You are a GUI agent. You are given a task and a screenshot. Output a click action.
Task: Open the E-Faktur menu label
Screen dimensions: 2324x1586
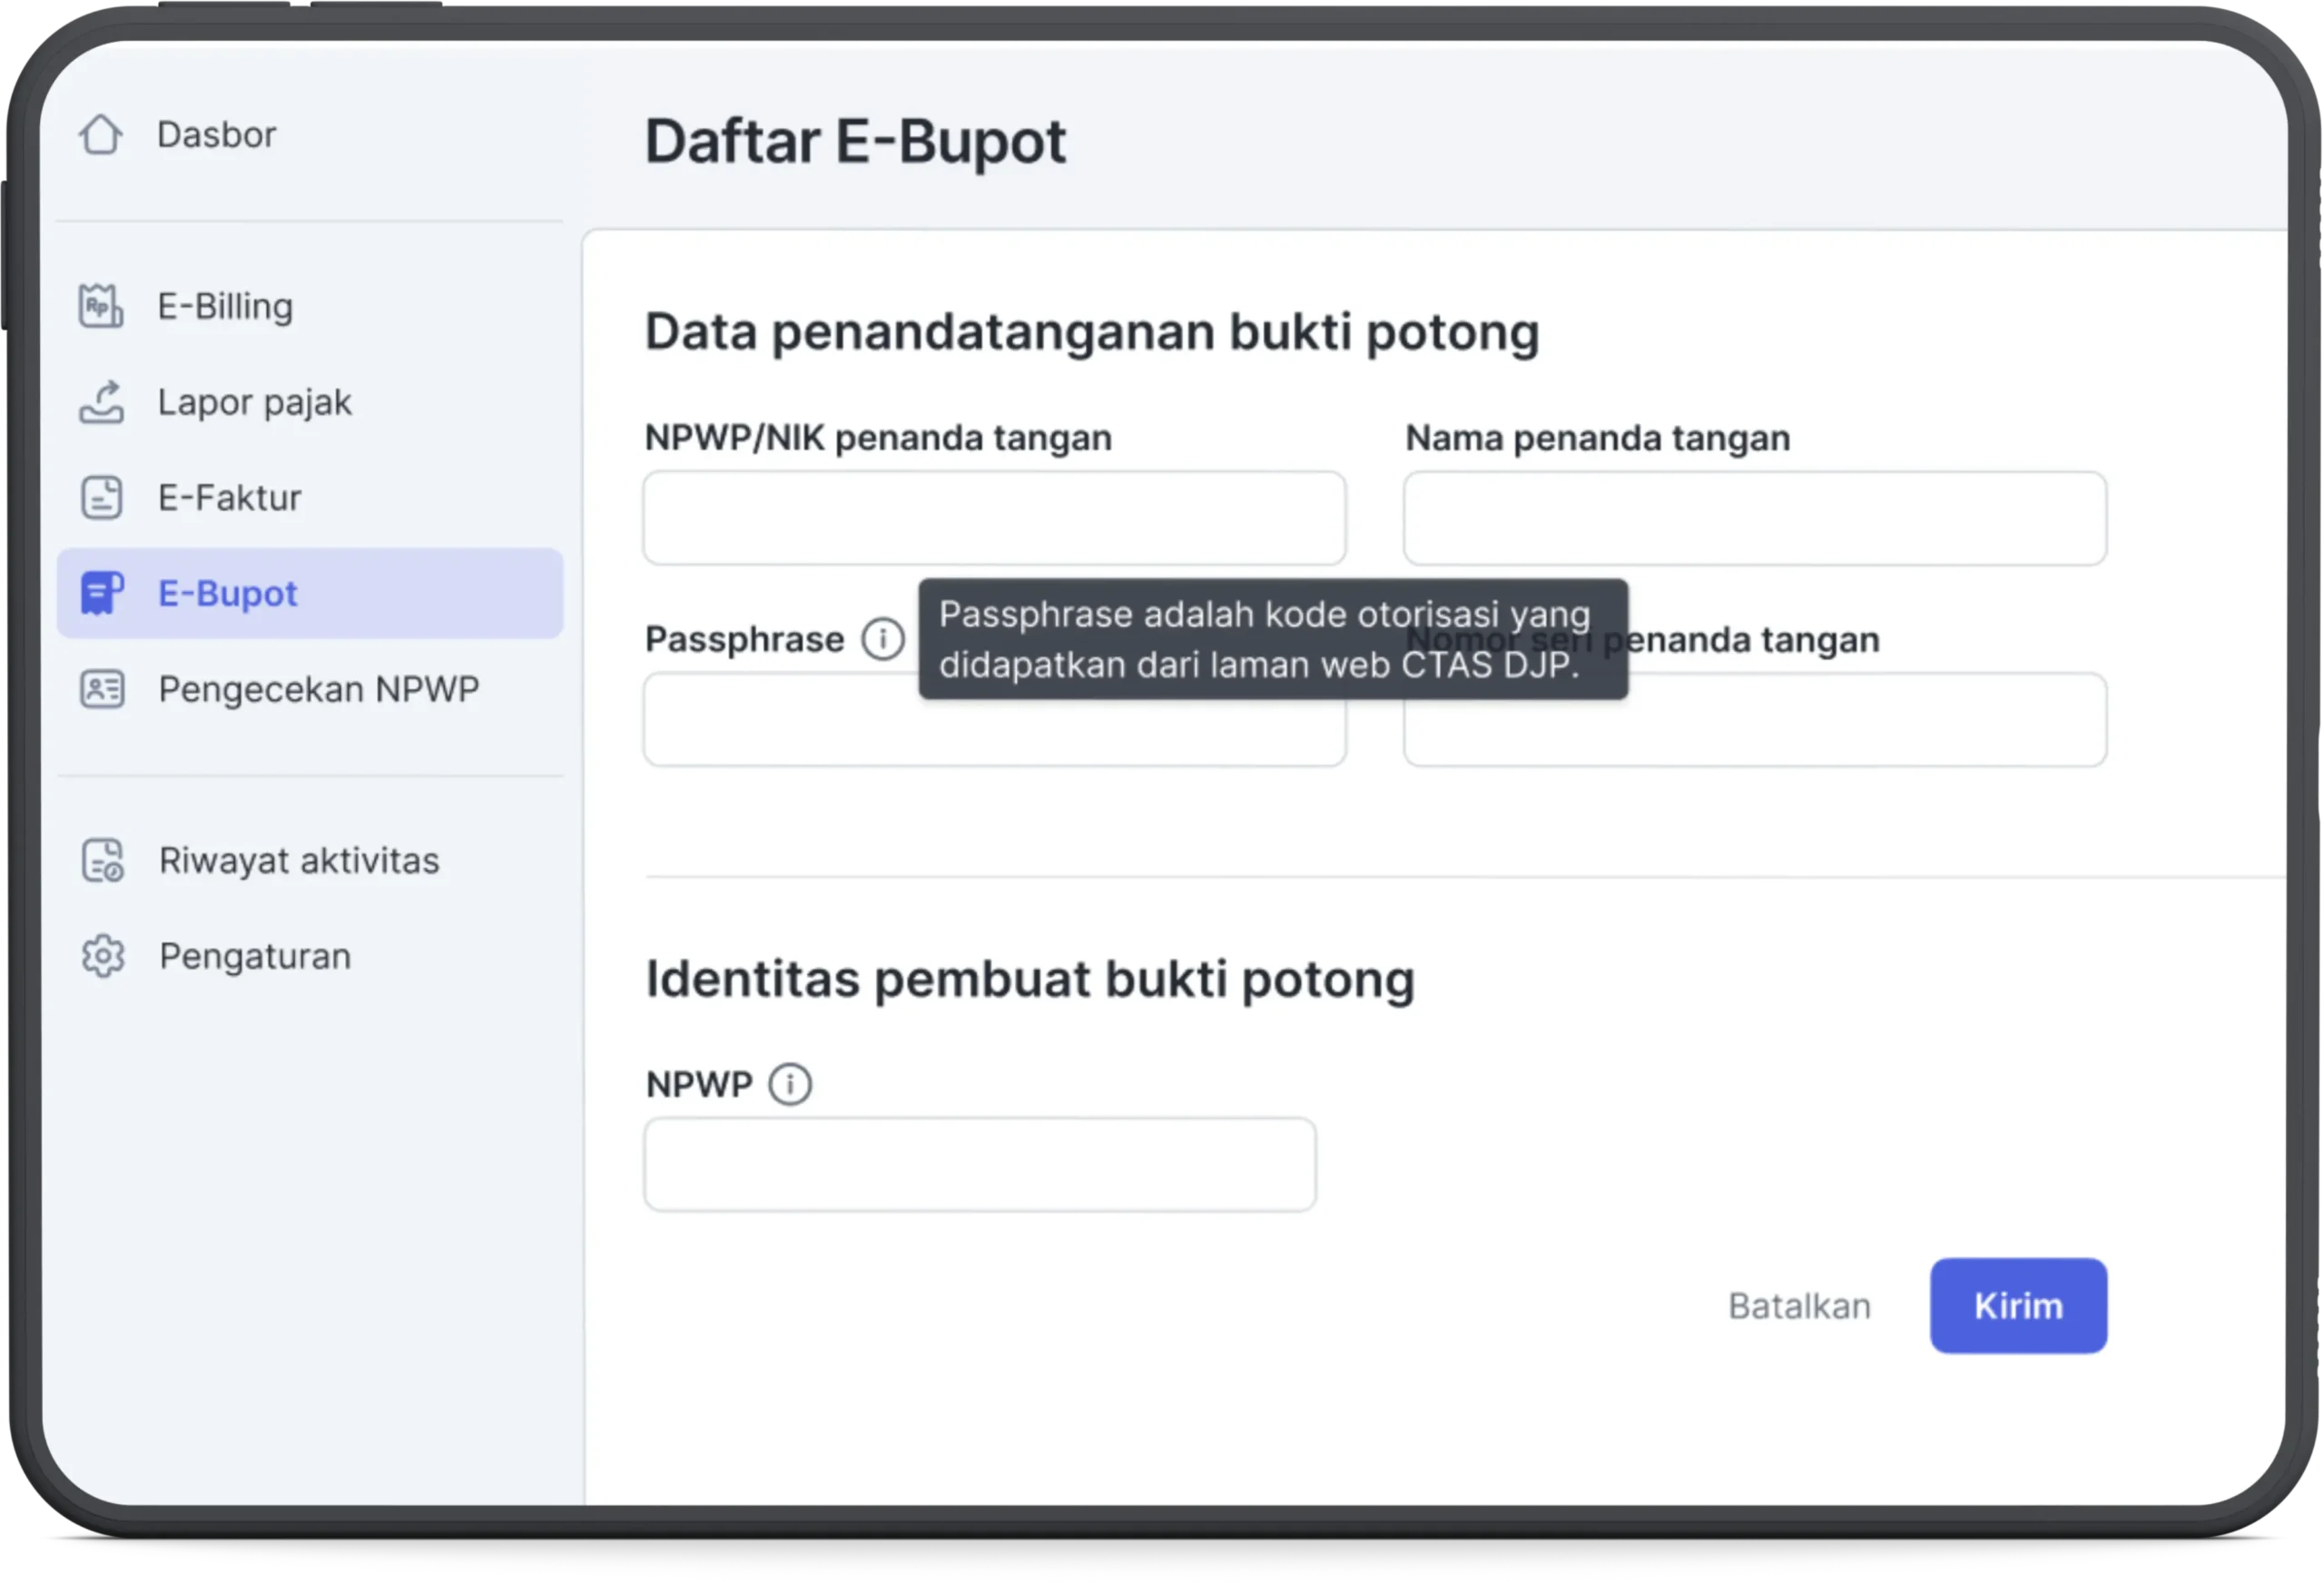tap(229, 497)
